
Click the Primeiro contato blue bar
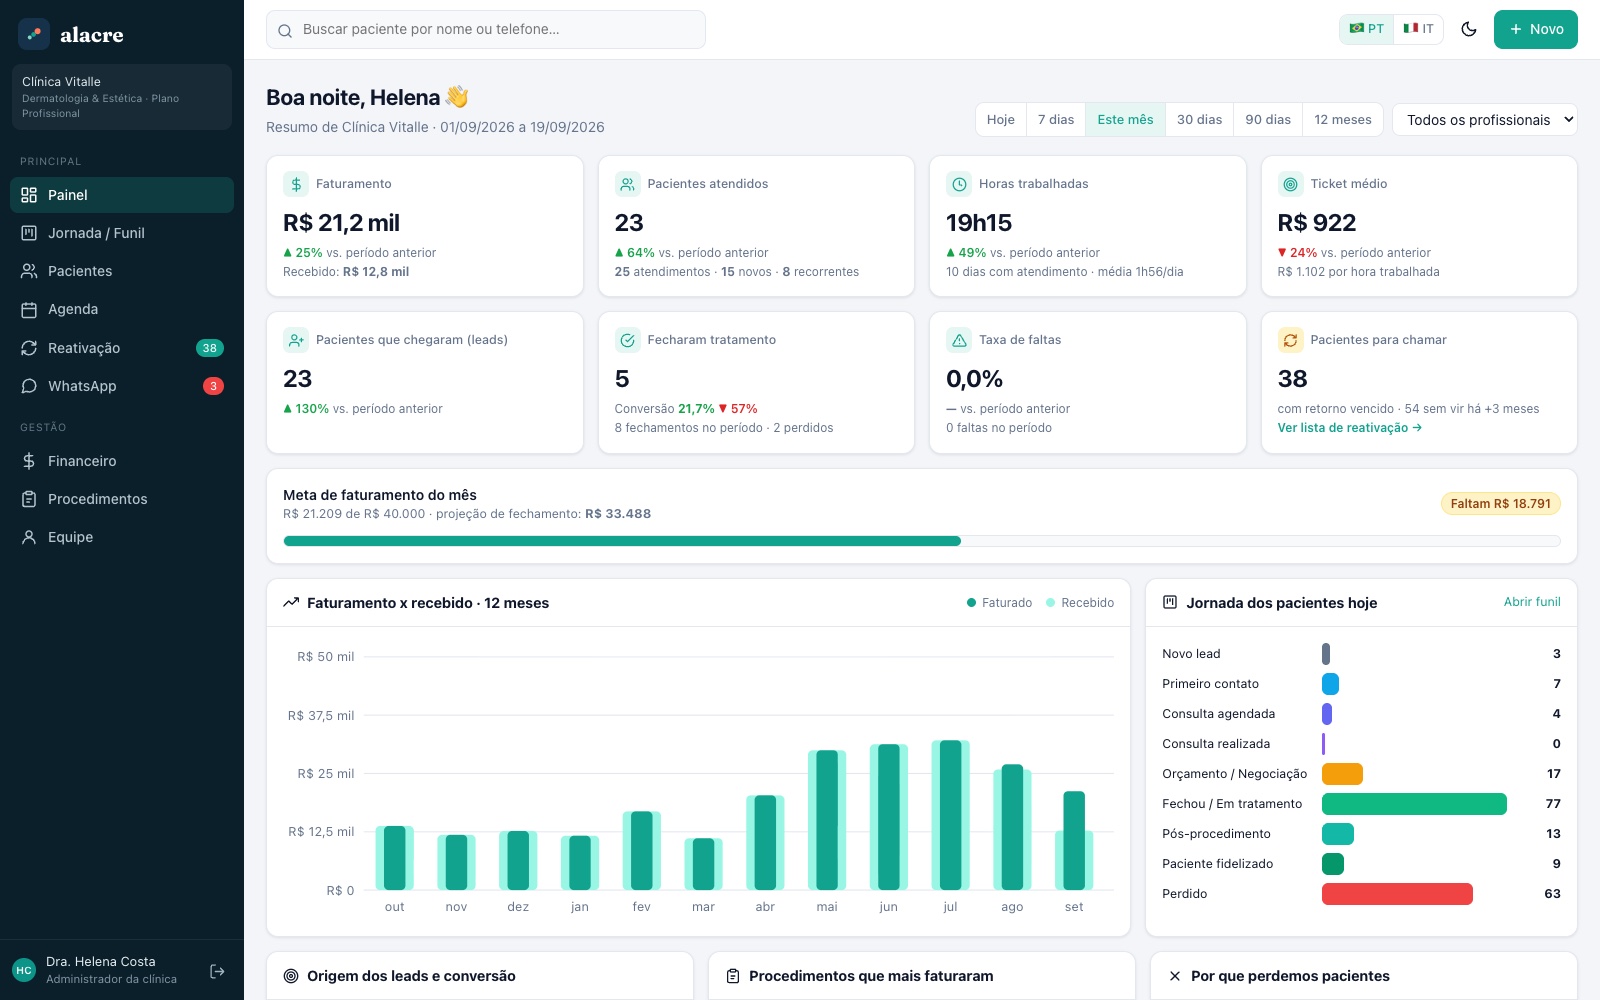pyautogui.click(x=1330, y=684)
